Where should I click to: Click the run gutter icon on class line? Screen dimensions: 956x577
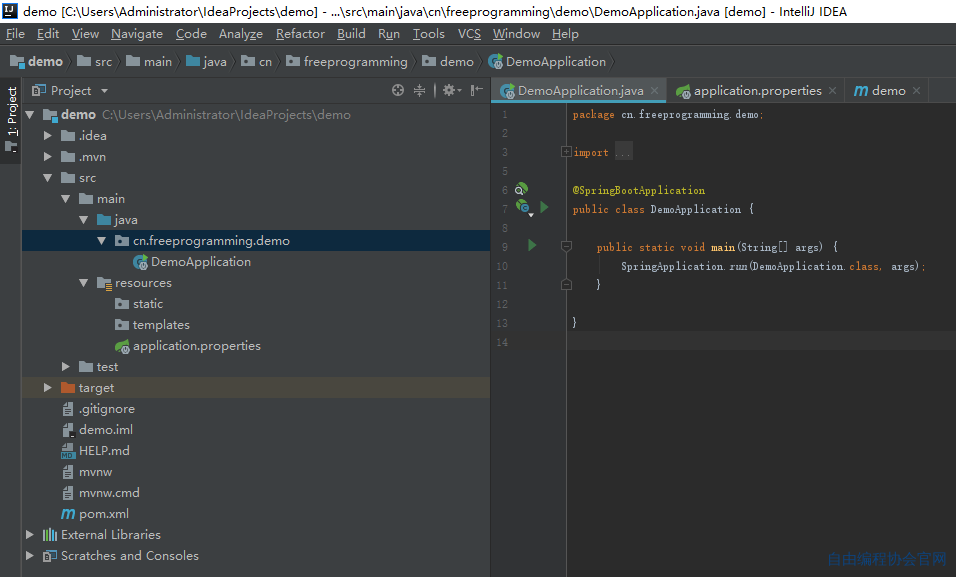click(x=544, y=207)
